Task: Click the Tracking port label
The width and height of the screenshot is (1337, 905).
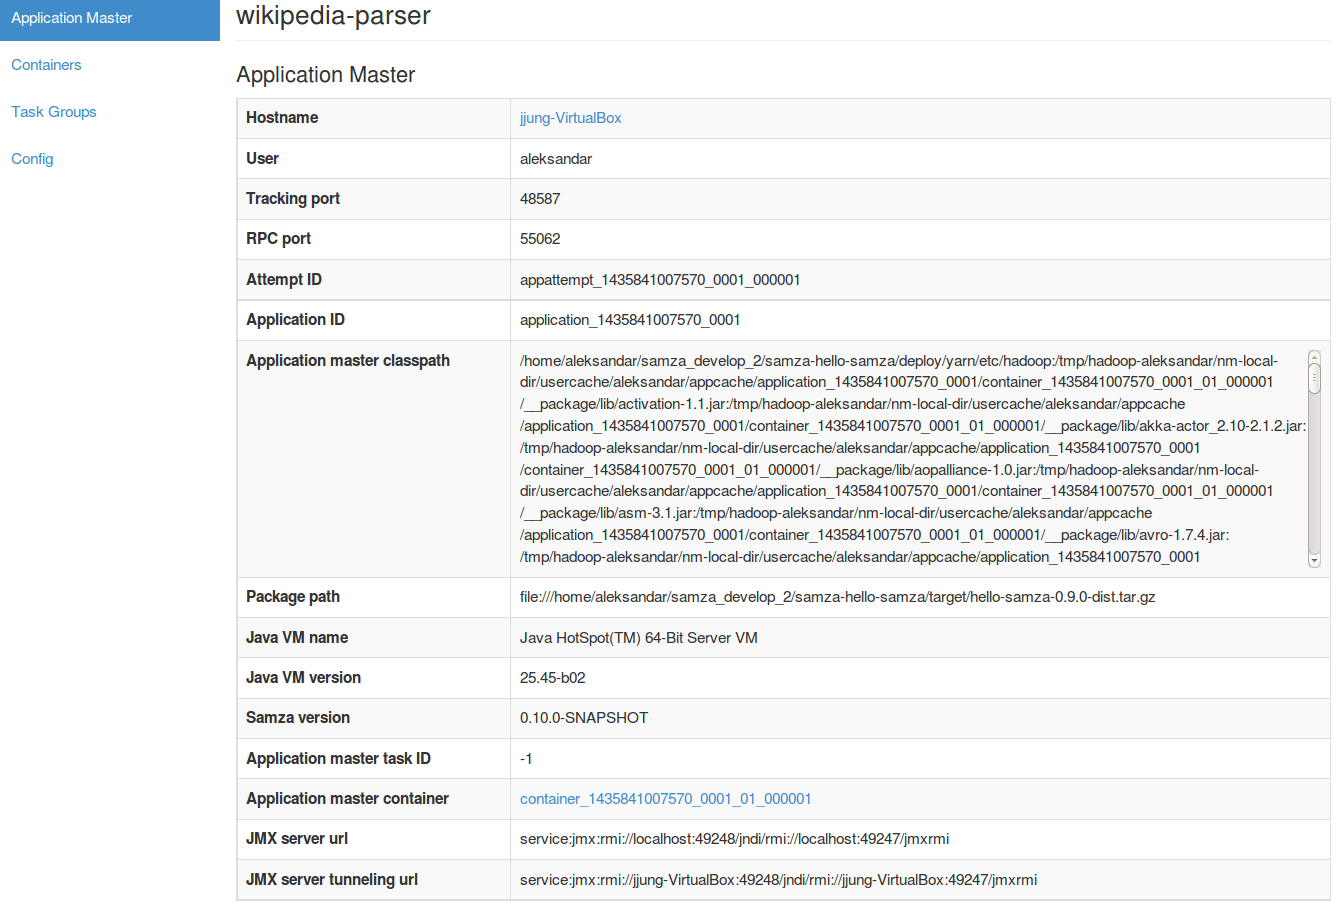Action: tap(293, 199)
